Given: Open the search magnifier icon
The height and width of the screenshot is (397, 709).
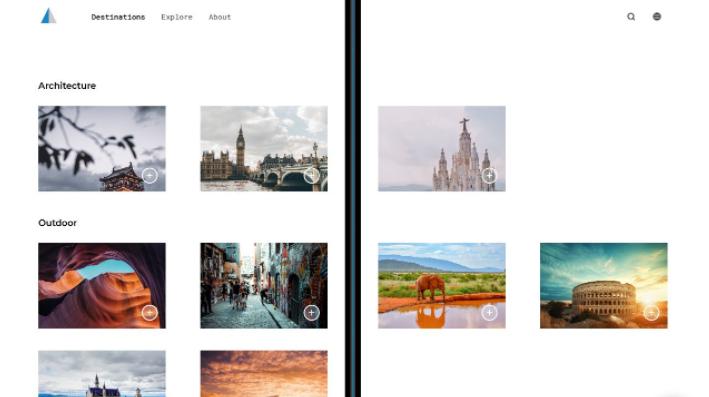Looking at the screenshot, I should pyautogui.click(x=631, y=17).
